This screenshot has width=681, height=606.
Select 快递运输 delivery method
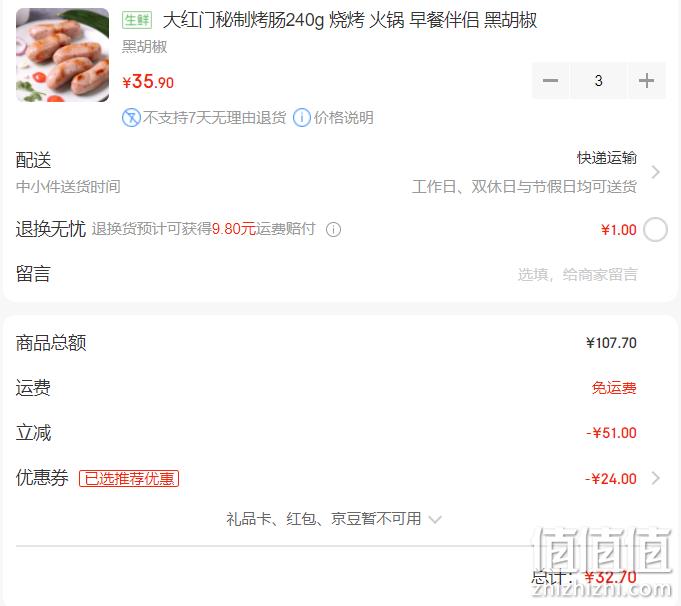(607, 158)
